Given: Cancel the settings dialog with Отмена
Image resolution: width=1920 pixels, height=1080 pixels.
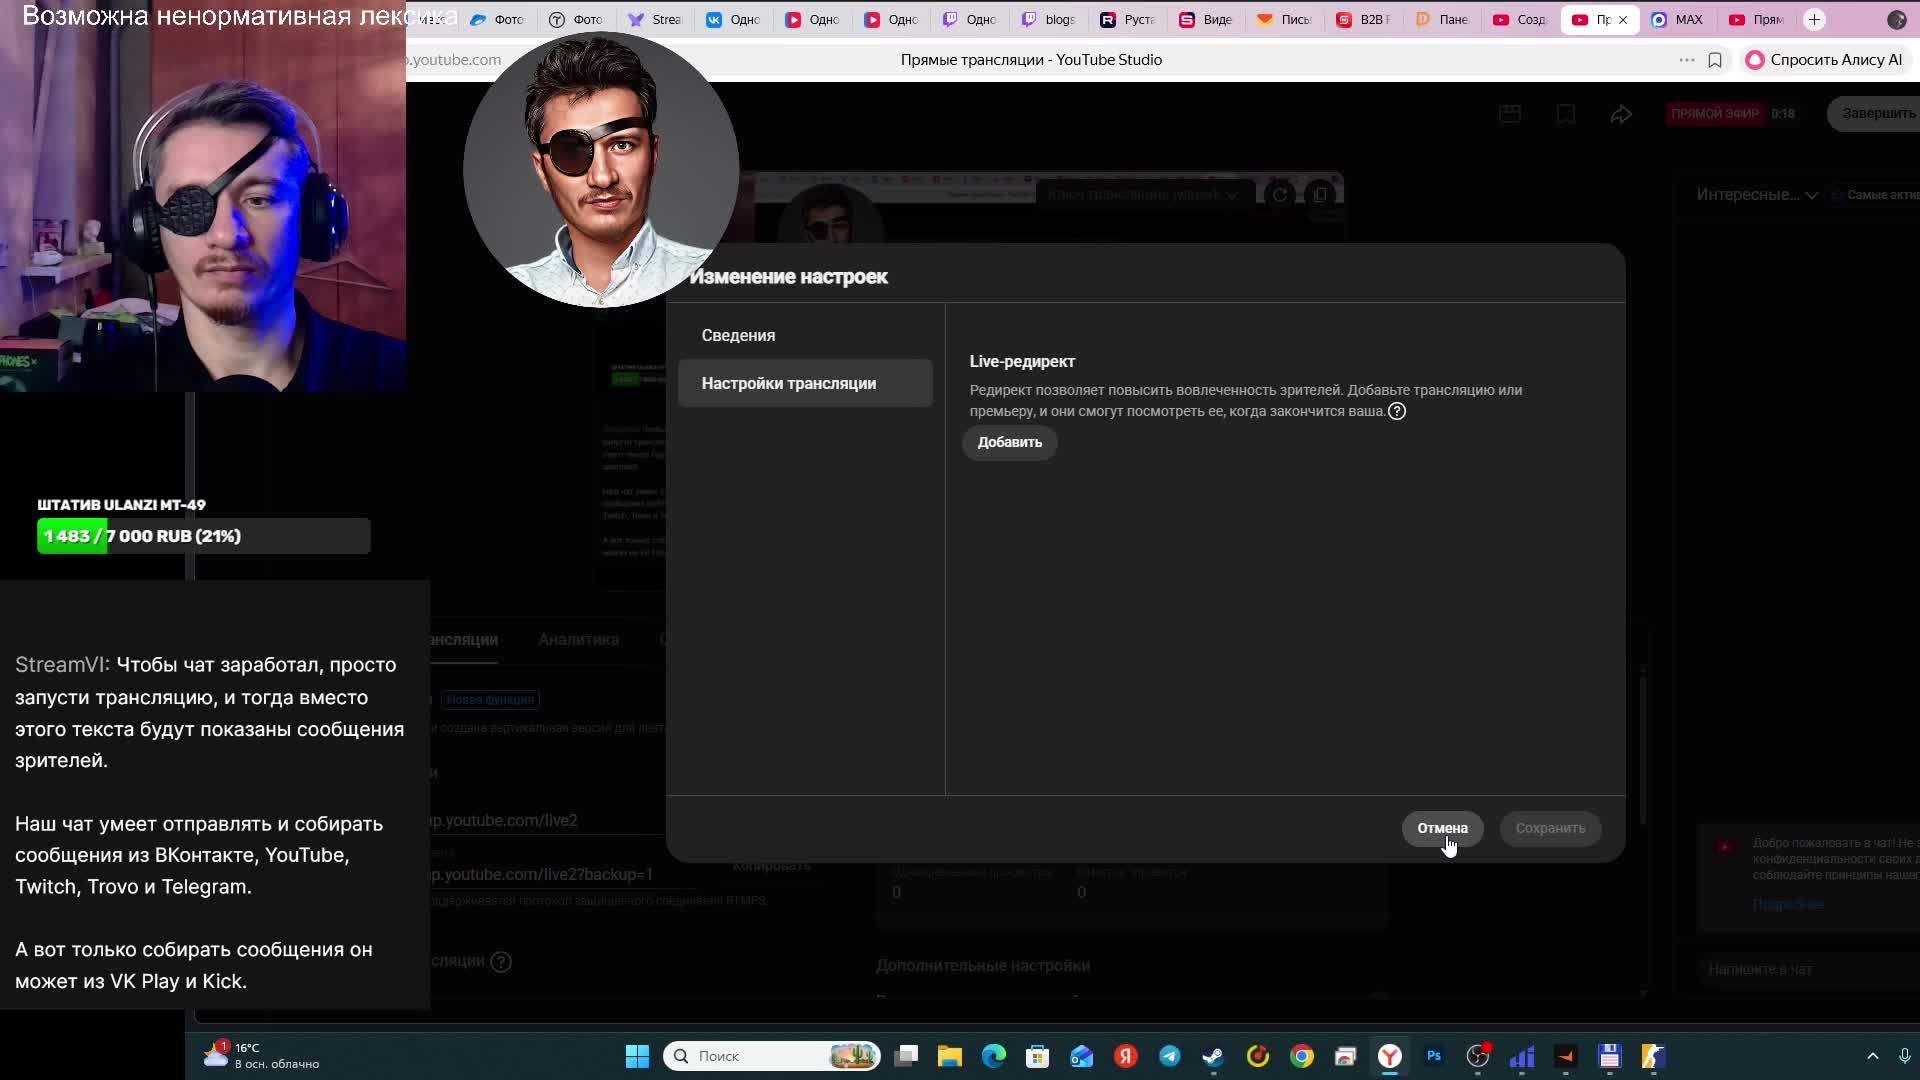Looking at the screenshot, I should pyautogui.click(x=1442, y=828).
